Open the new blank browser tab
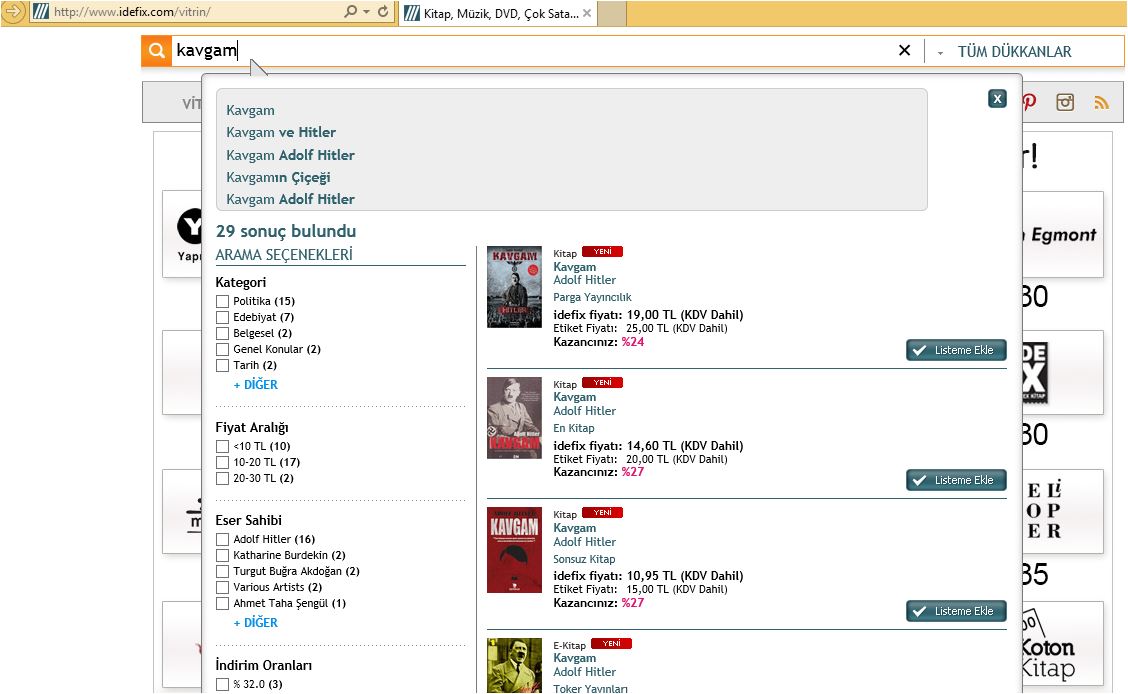The height and width of the screenshot is (694, 1128). [611, 13]
